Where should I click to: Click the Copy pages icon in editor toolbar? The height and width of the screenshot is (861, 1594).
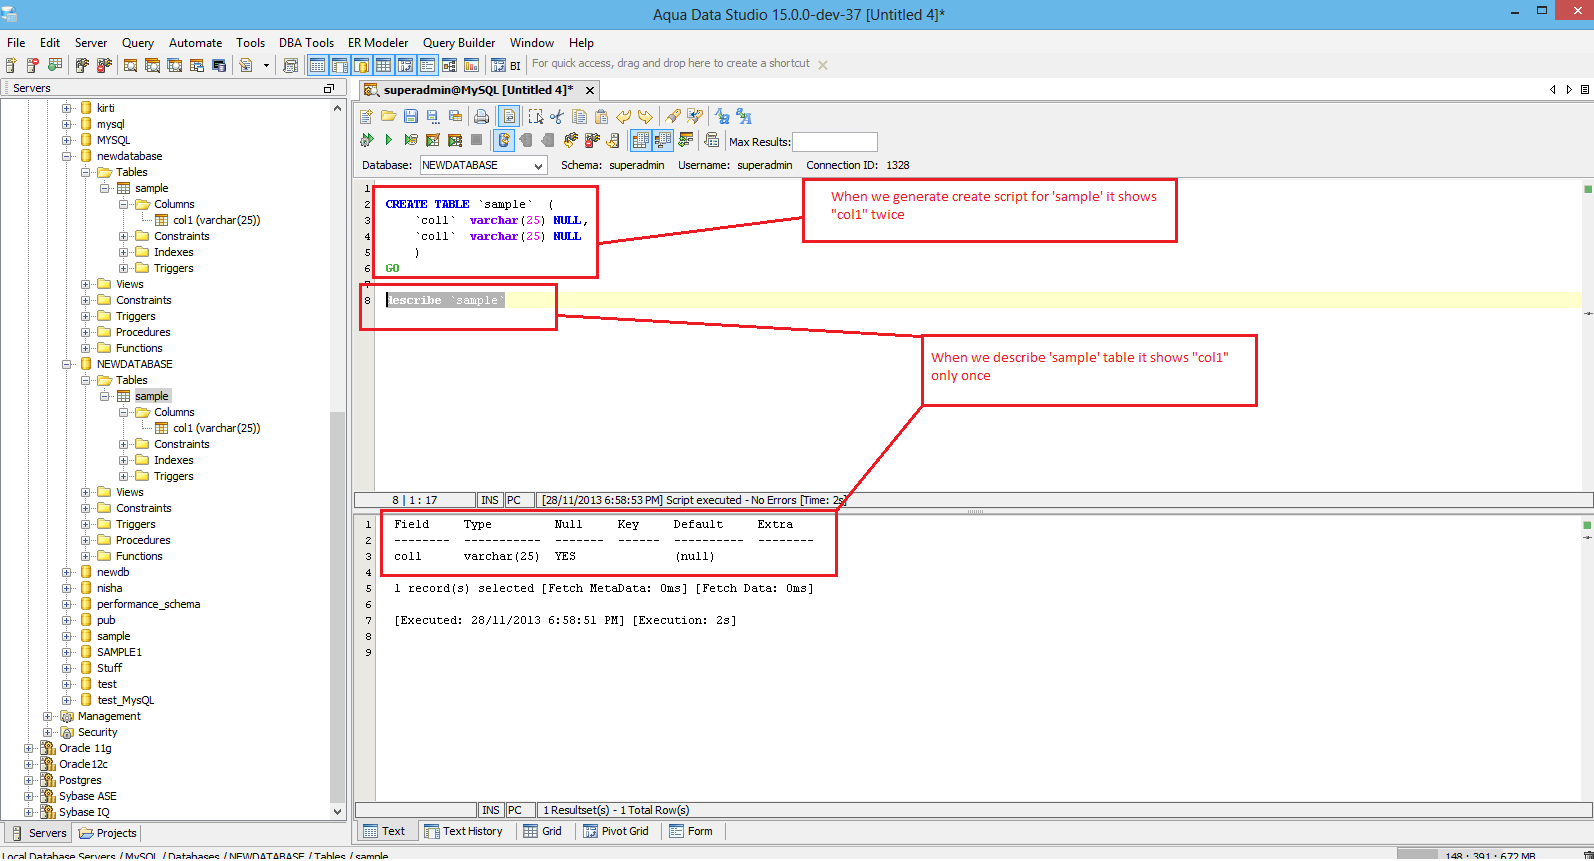click(579, 117)
